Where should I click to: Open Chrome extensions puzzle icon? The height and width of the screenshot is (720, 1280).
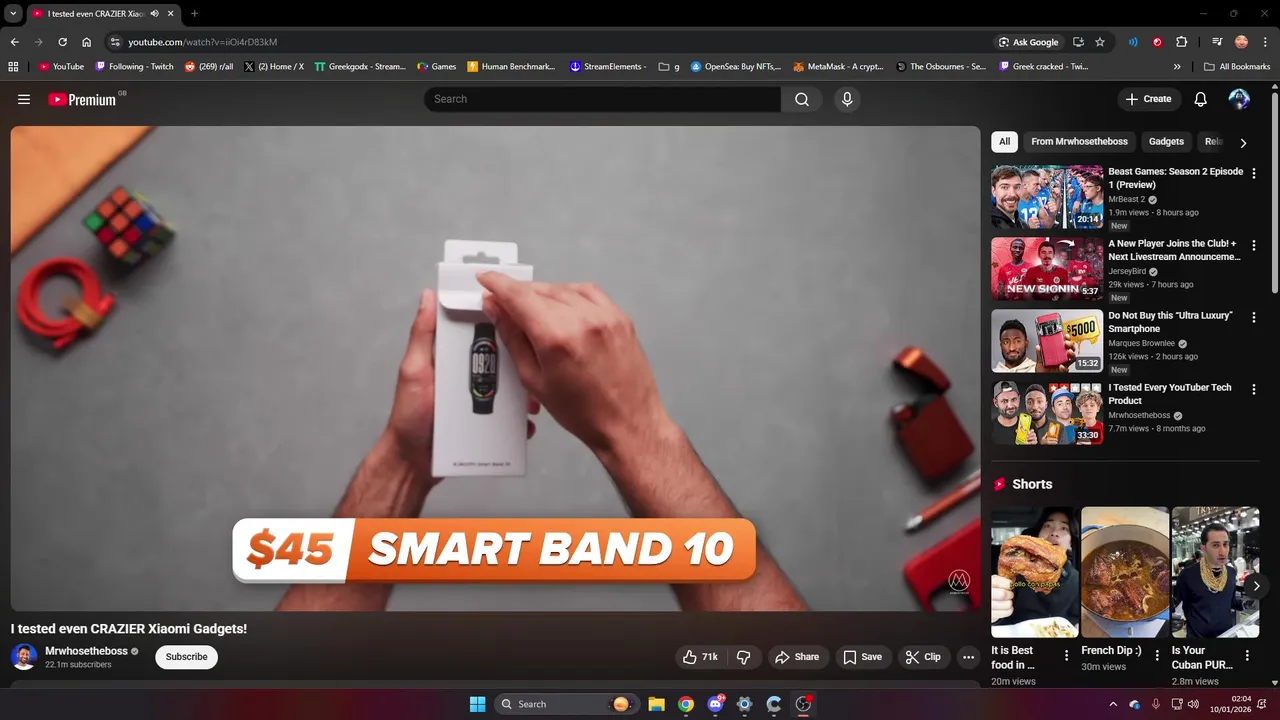tap(1182, 42)
